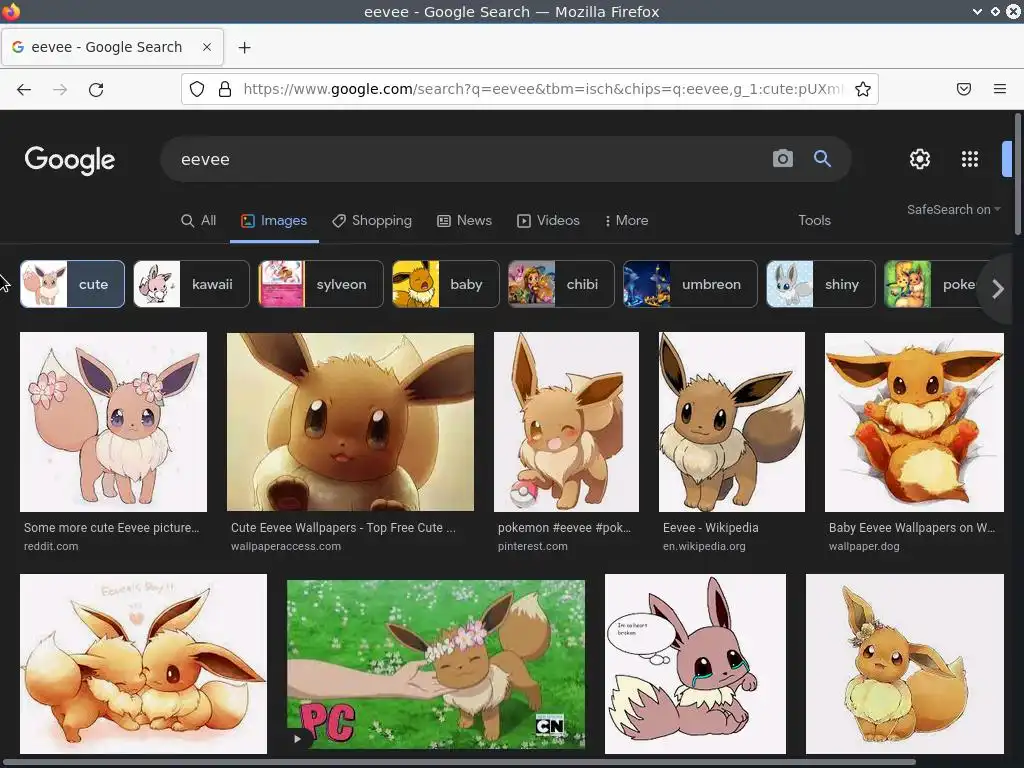
Task: Open SafeSearch dropdown
Action: pos(953,210)
